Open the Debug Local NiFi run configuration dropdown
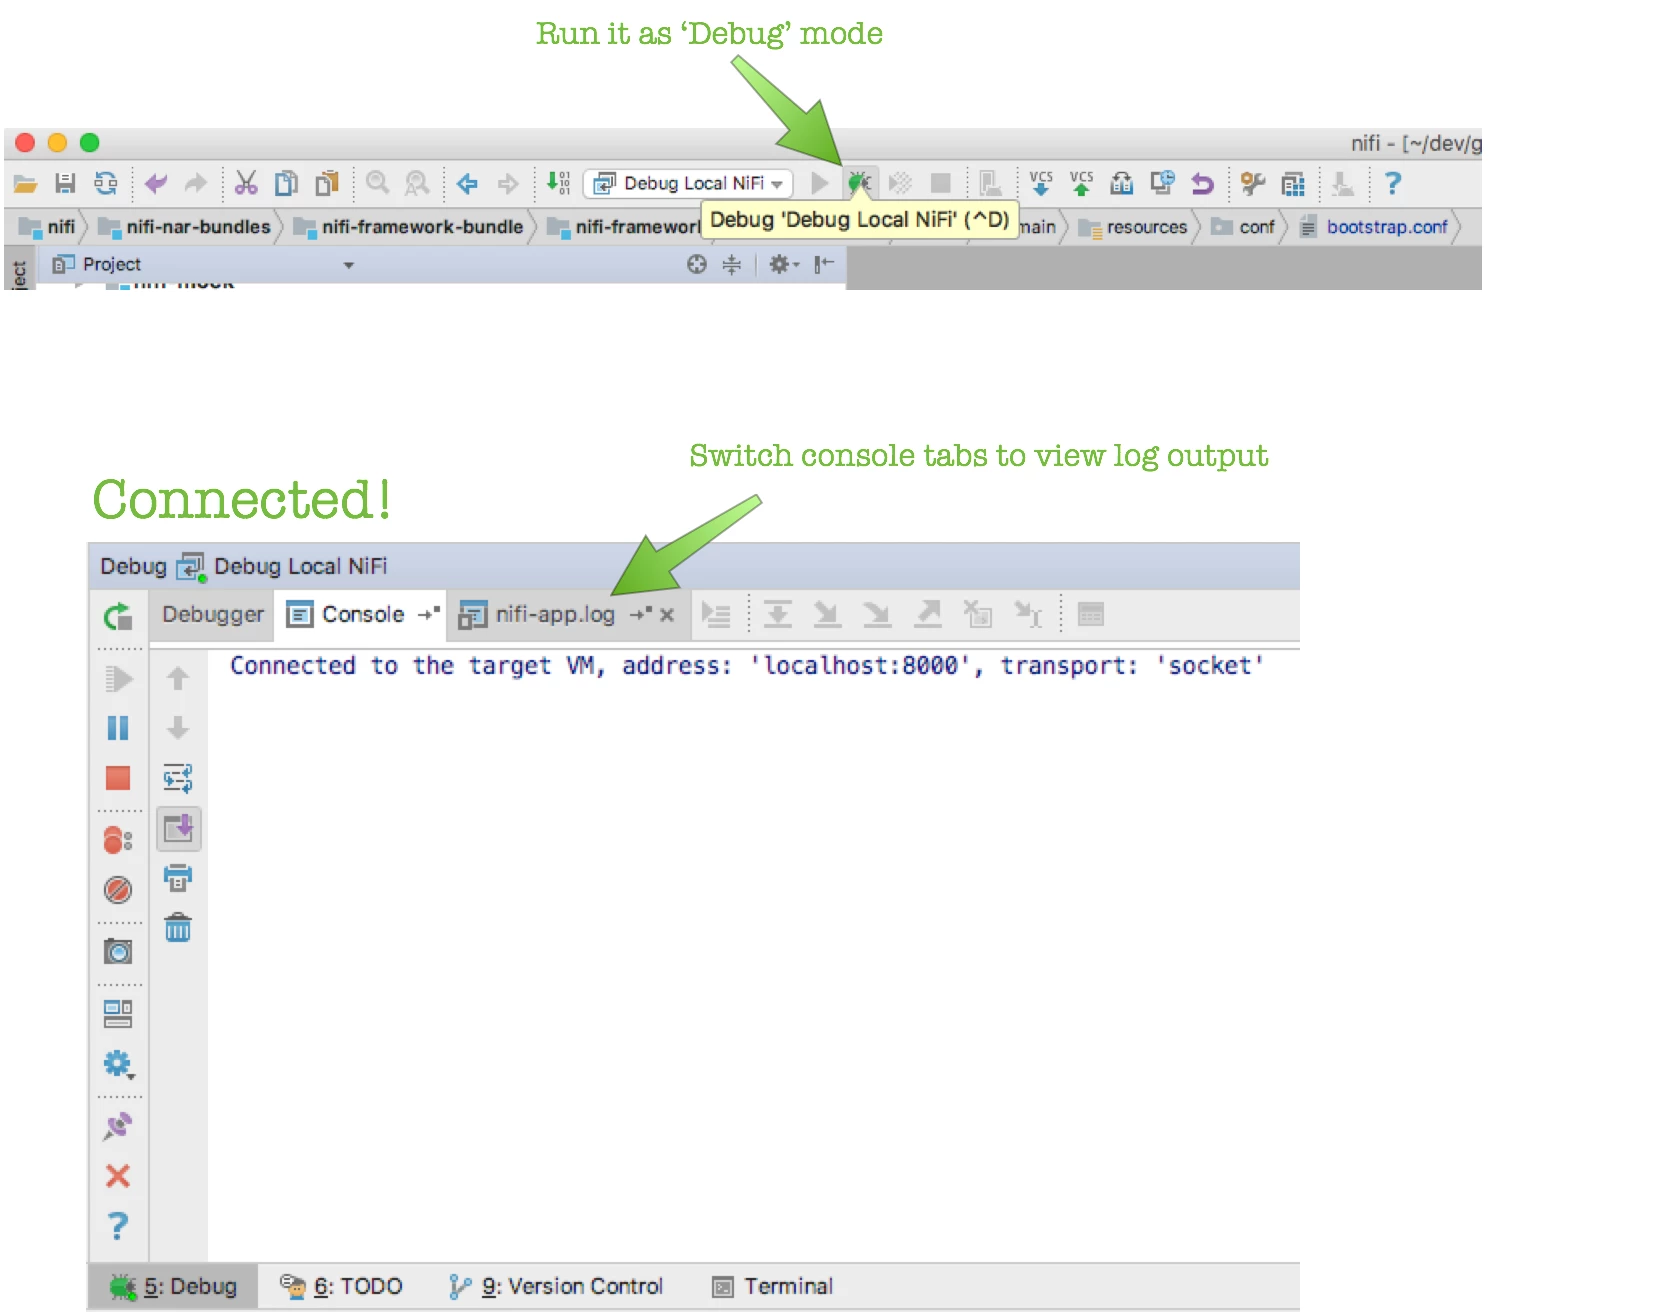The image size is (1676, 1316). pyautogui.click(x=688, y=183)
